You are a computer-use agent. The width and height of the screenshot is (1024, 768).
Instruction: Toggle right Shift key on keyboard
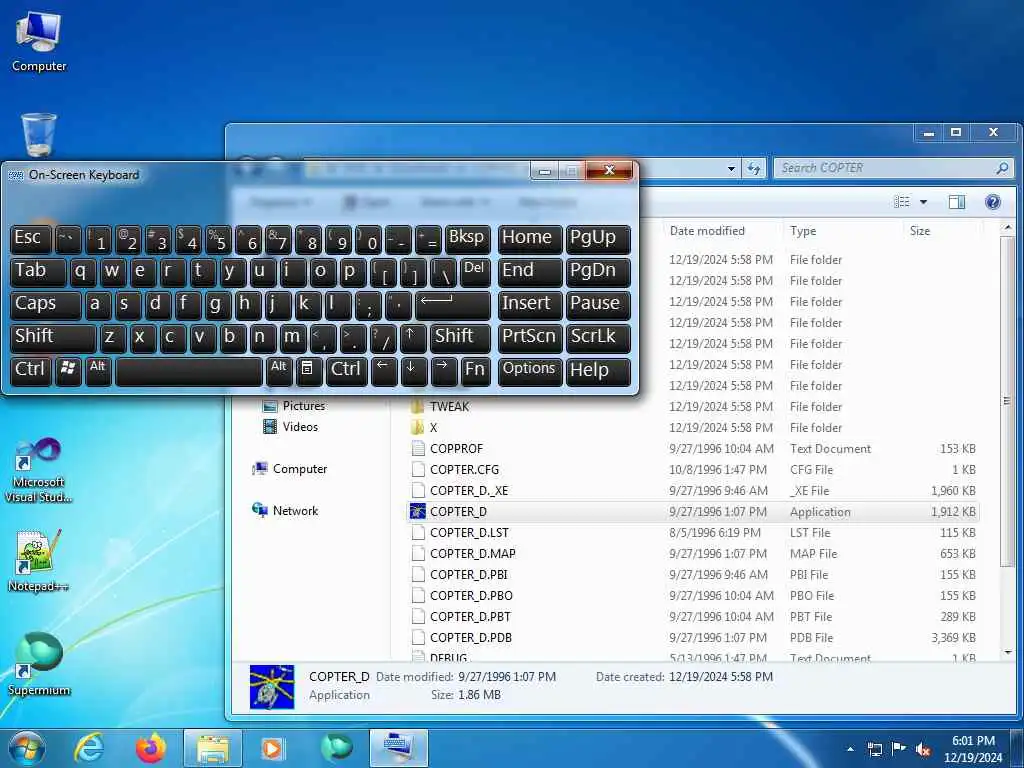pyautogui.click(x=460, y=337)
